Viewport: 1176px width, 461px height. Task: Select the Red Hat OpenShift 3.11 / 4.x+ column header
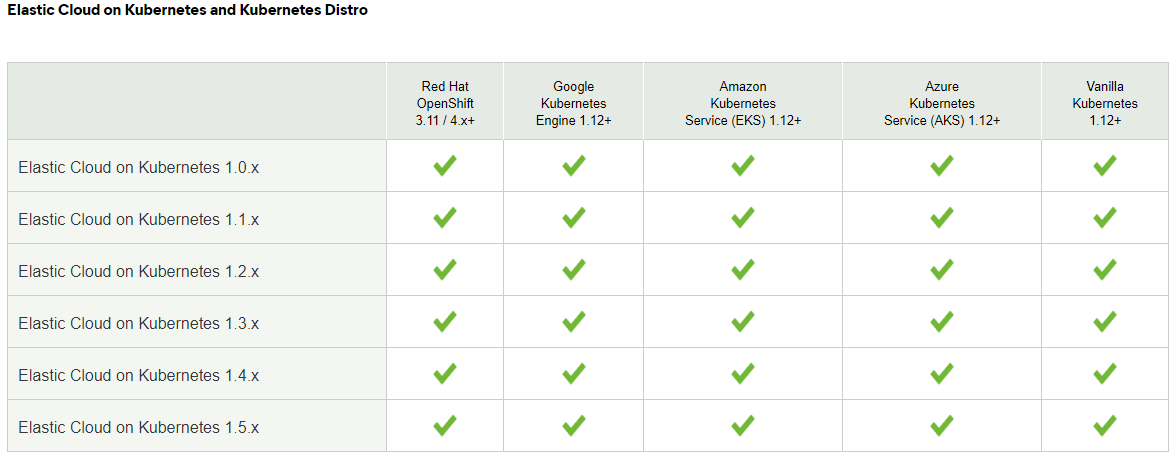(x=445, y=103)
